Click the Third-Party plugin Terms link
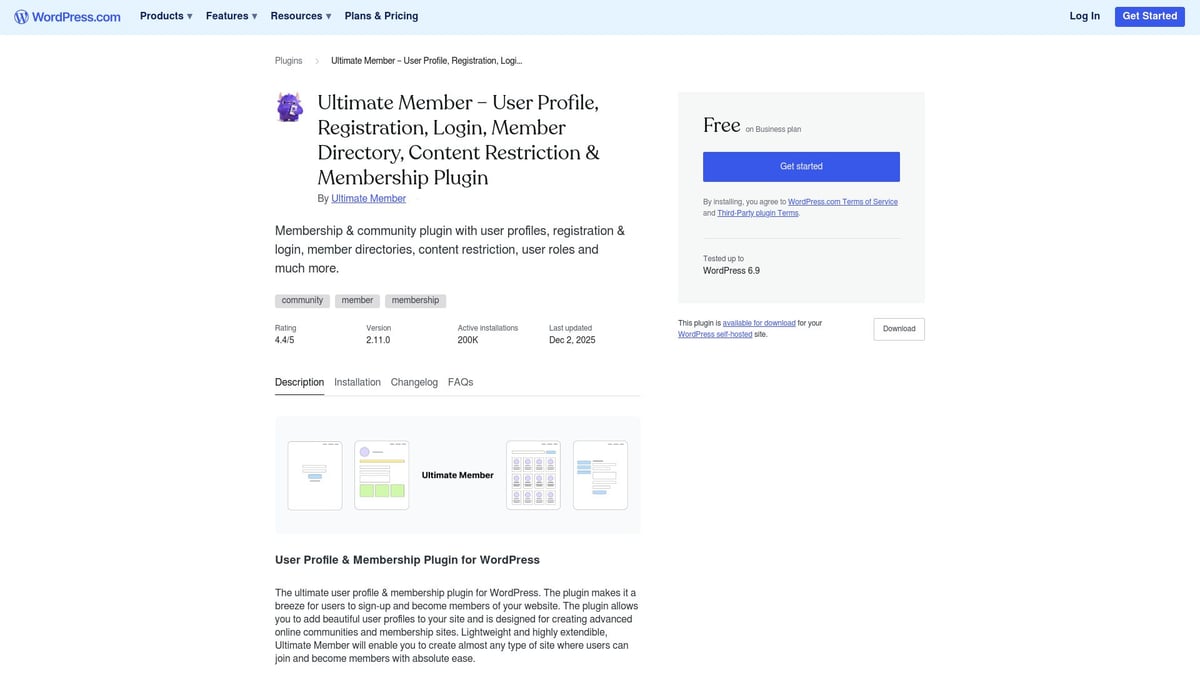The width and height of the screenshot is (1200, 675). coord(757,212)
